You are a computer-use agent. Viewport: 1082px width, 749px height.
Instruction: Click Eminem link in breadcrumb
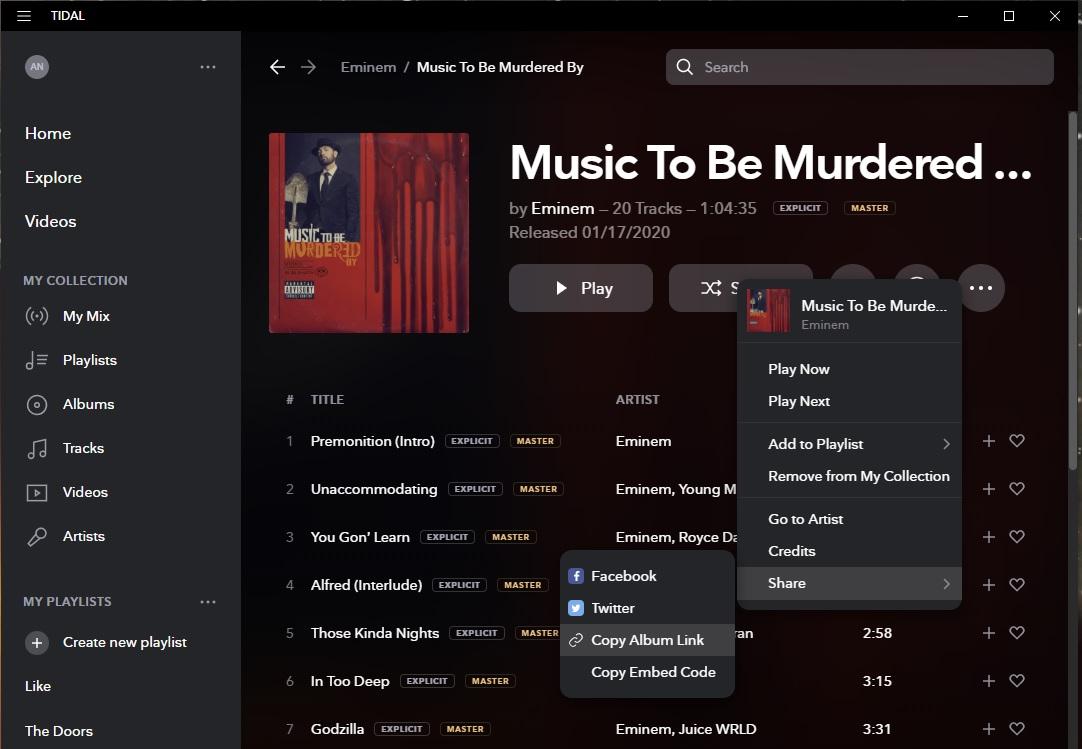point(368,67)
